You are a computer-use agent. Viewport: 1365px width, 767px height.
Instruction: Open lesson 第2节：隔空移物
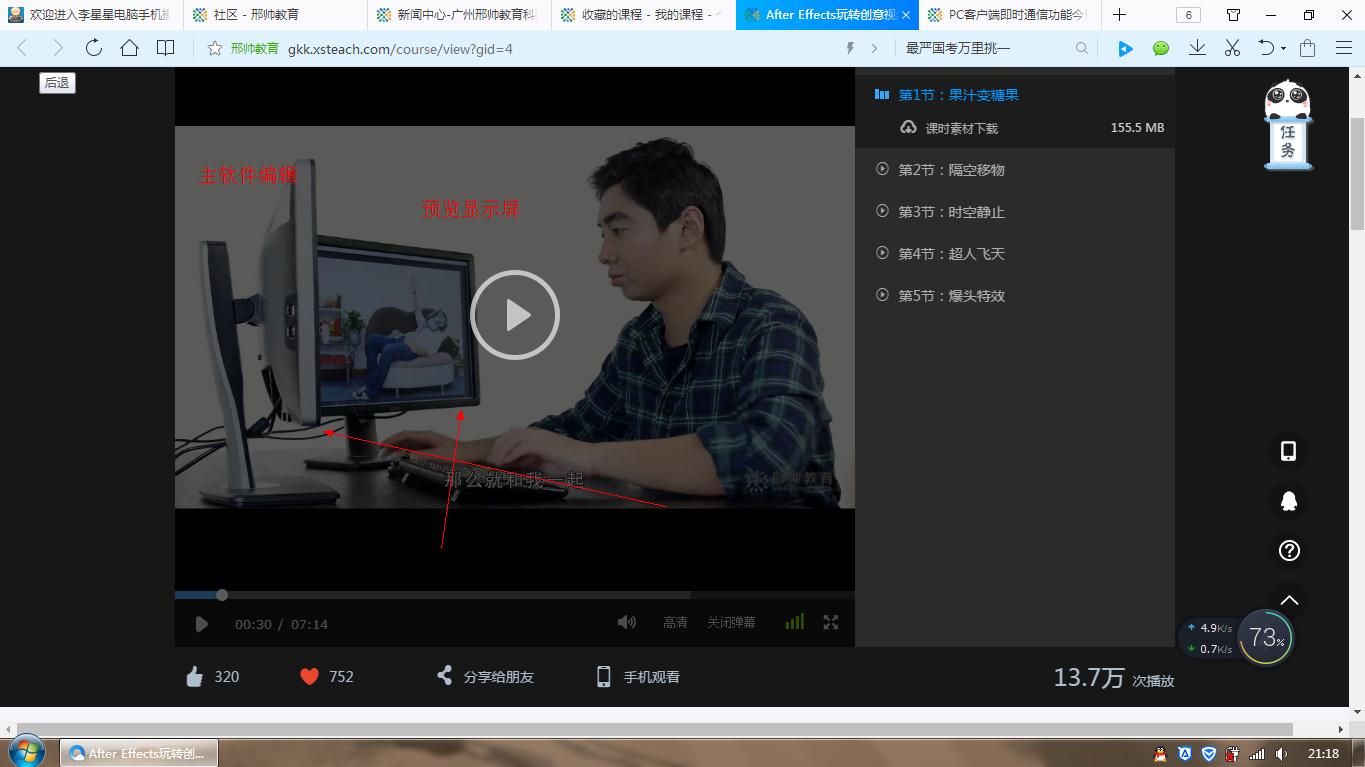pyautogui.click(x=950, y=170)
